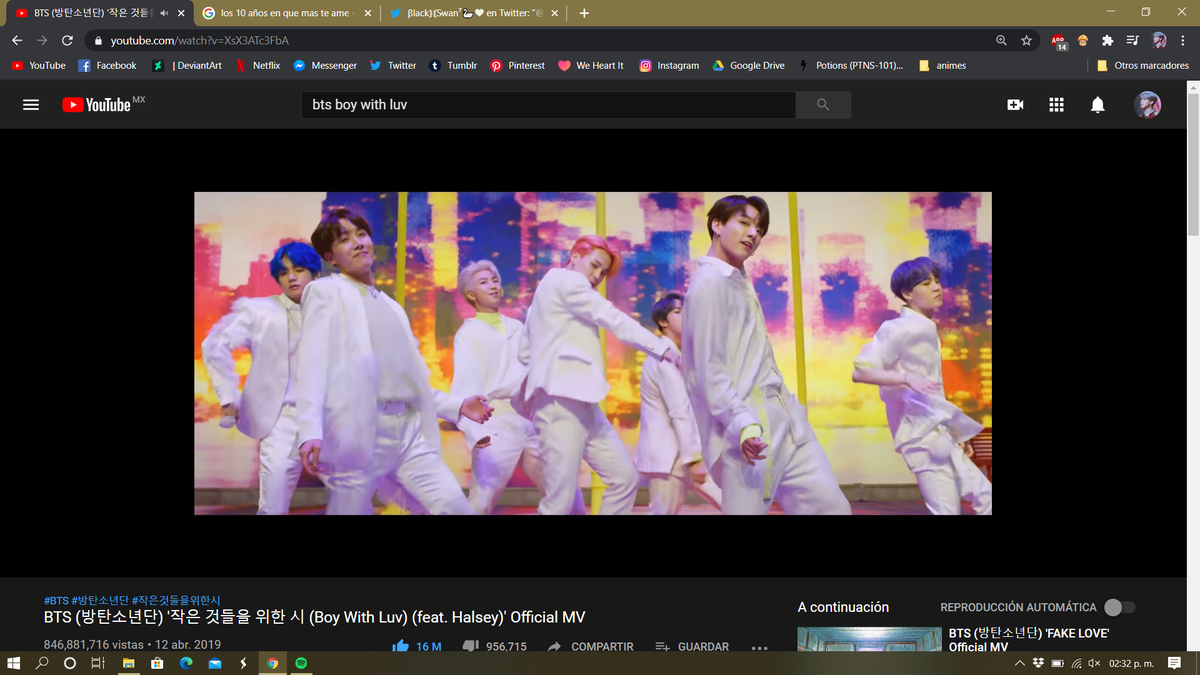Open File Explorer from the taskbar

tap(129, 663)
